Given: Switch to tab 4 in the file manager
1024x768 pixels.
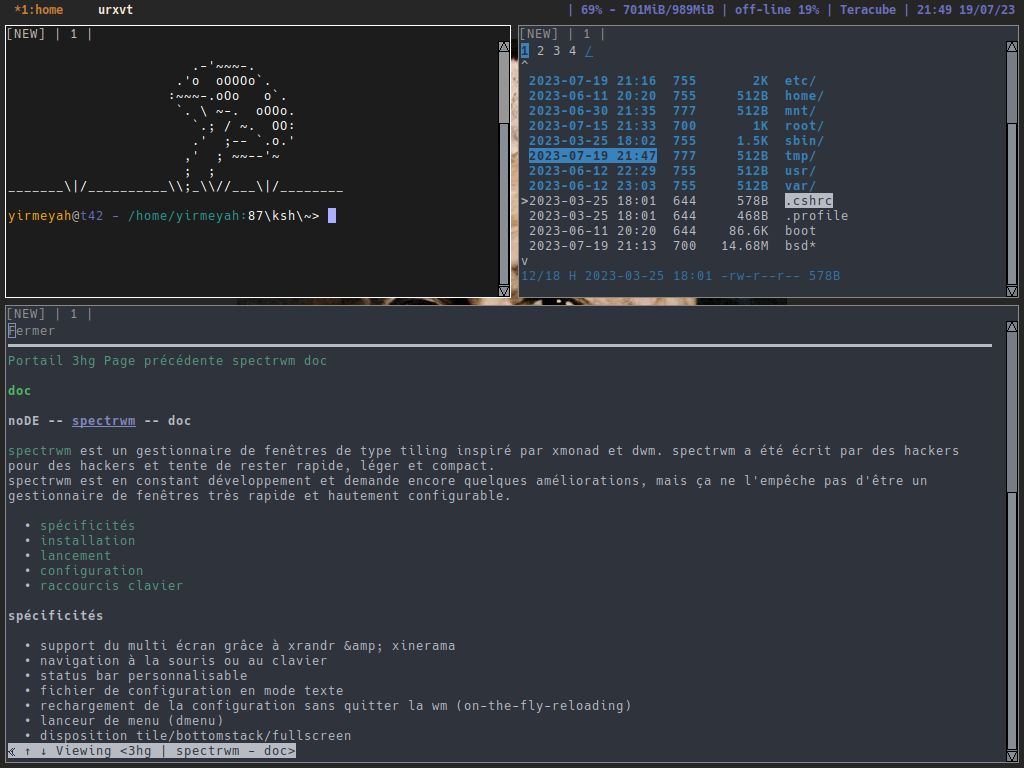Looking at the screenshot, I should point(573,51).
